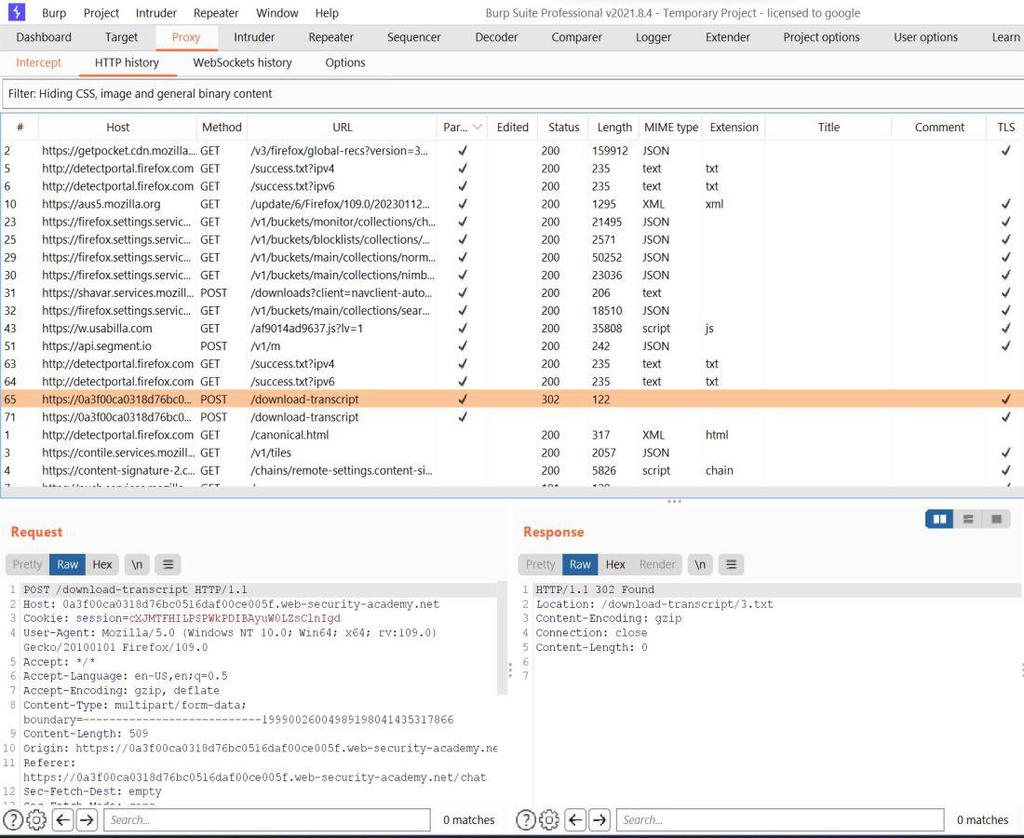
Task: Switch Request view to Pretty
Action: pyautogui.click(x=27, y=564)
